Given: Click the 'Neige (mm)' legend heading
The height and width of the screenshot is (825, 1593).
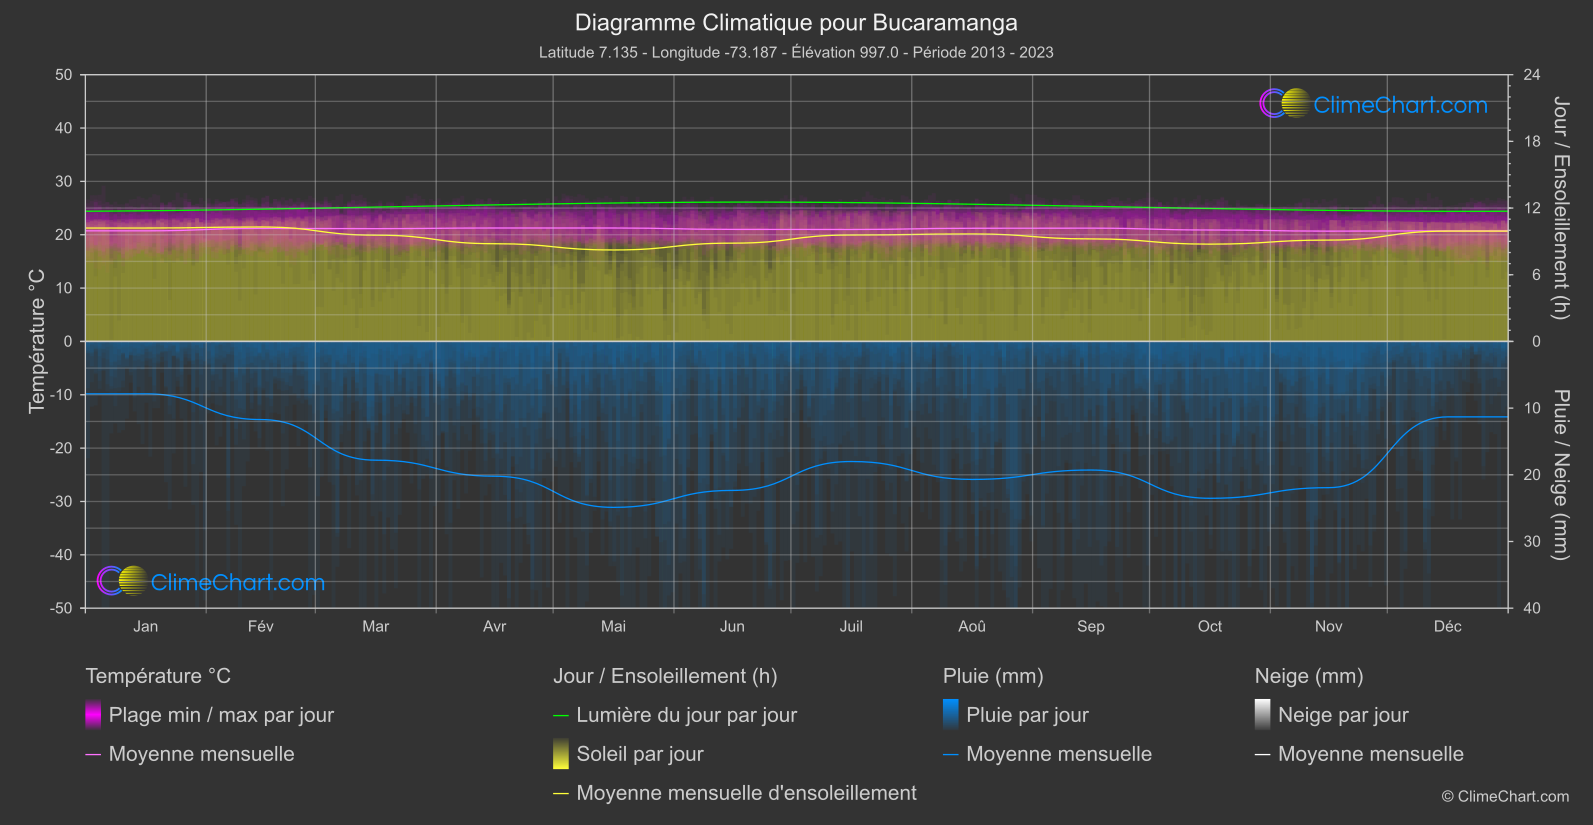Looking at the screenshot, I should pos(1309,676).
